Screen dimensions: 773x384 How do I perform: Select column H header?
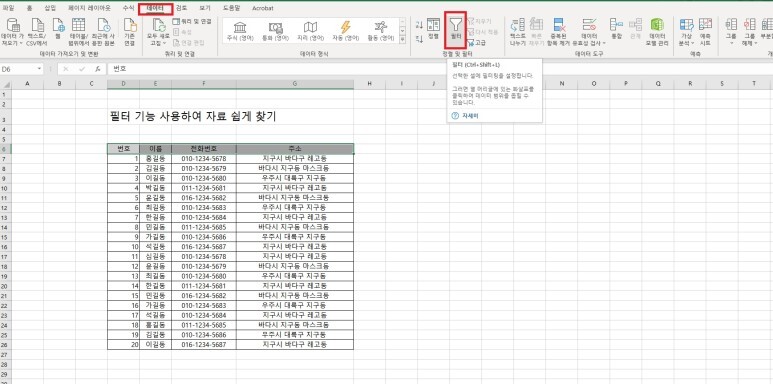[369, 84]
